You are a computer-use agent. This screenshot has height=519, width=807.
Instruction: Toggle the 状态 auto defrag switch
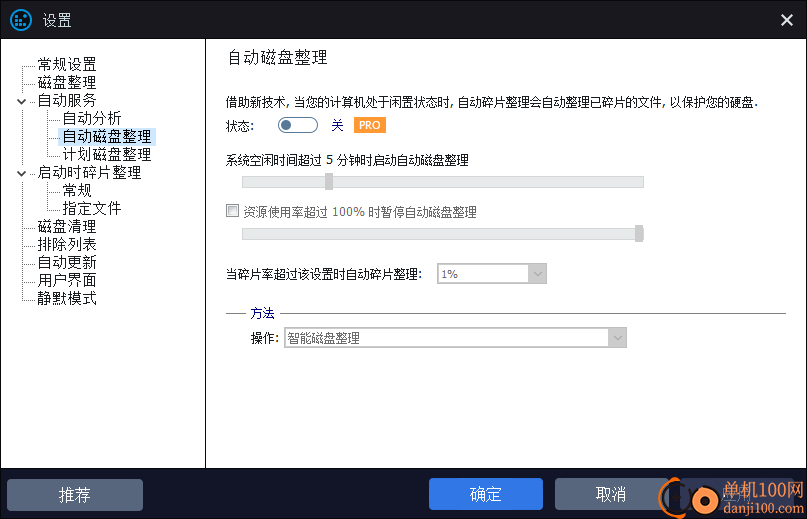point(298,125)
